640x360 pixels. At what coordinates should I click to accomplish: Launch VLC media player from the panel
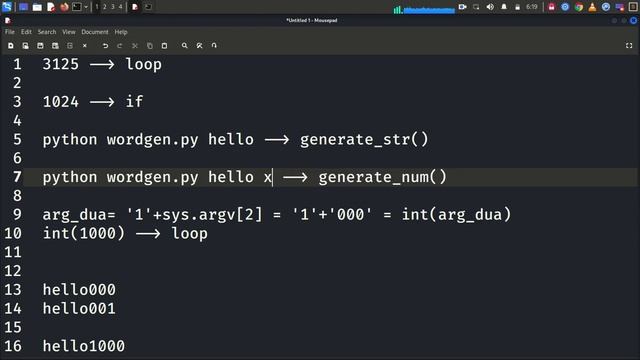(592, 7)
